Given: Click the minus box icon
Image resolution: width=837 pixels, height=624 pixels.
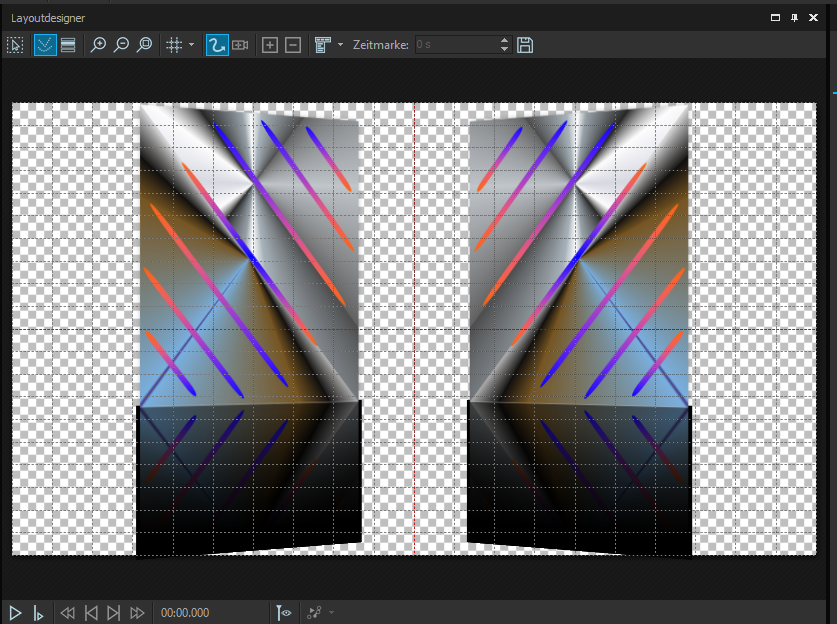Looking at the screenshot, I should (293, 45).
